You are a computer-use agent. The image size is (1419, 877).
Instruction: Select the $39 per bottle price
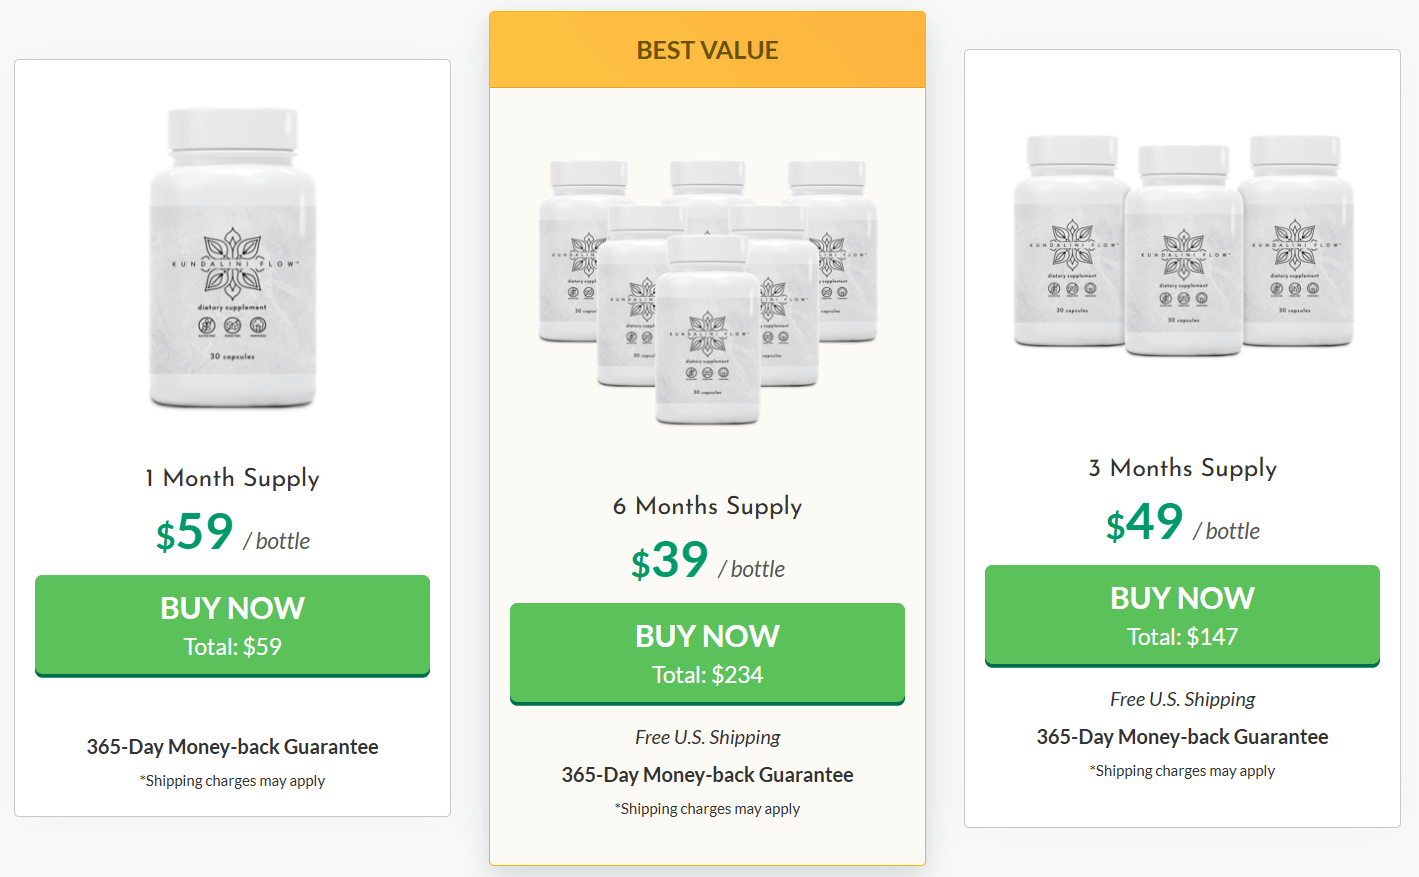[x=707, y=562]
